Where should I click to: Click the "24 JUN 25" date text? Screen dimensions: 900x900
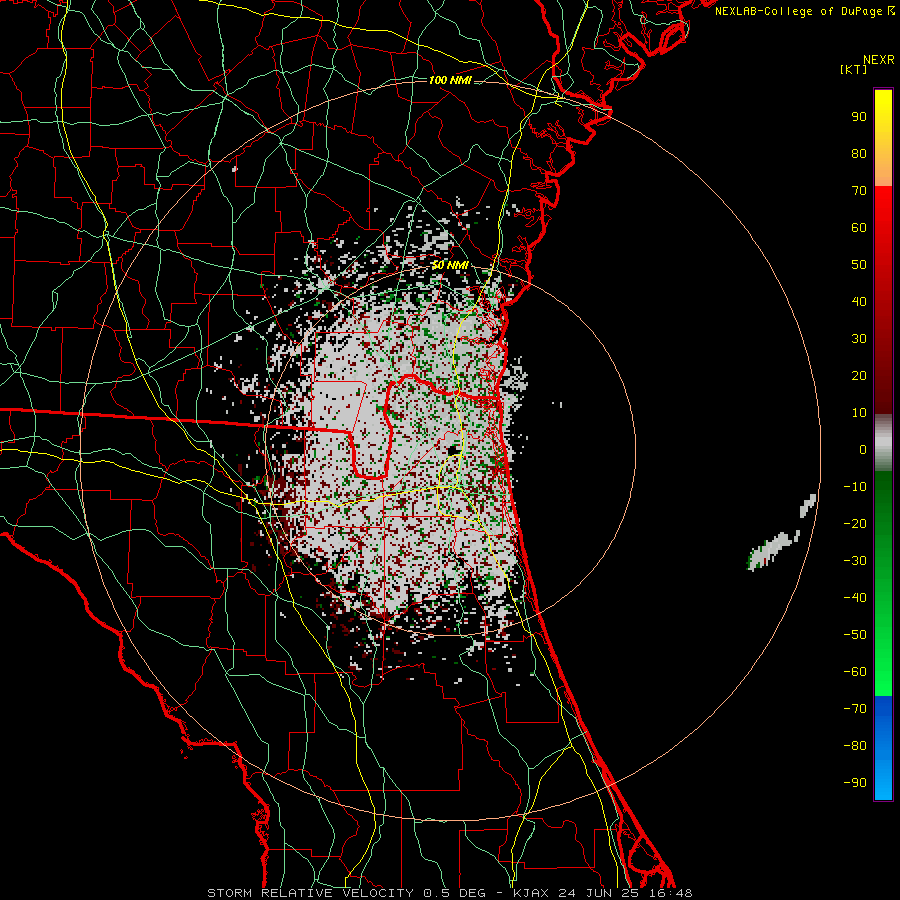(600, 893)
